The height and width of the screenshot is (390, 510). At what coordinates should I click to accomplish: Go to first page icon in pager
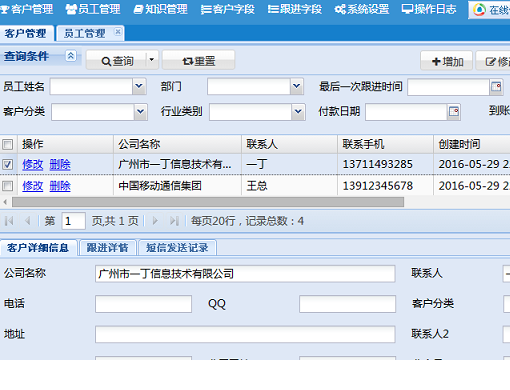point(9,221)
